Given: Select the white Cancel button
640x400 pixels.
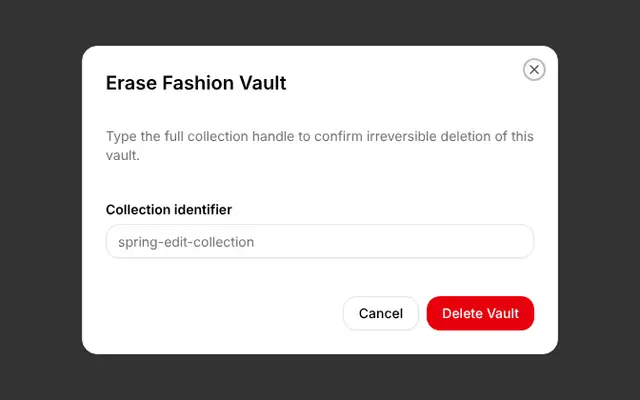Looking at the screenshot, I should (x=381, y=313).
